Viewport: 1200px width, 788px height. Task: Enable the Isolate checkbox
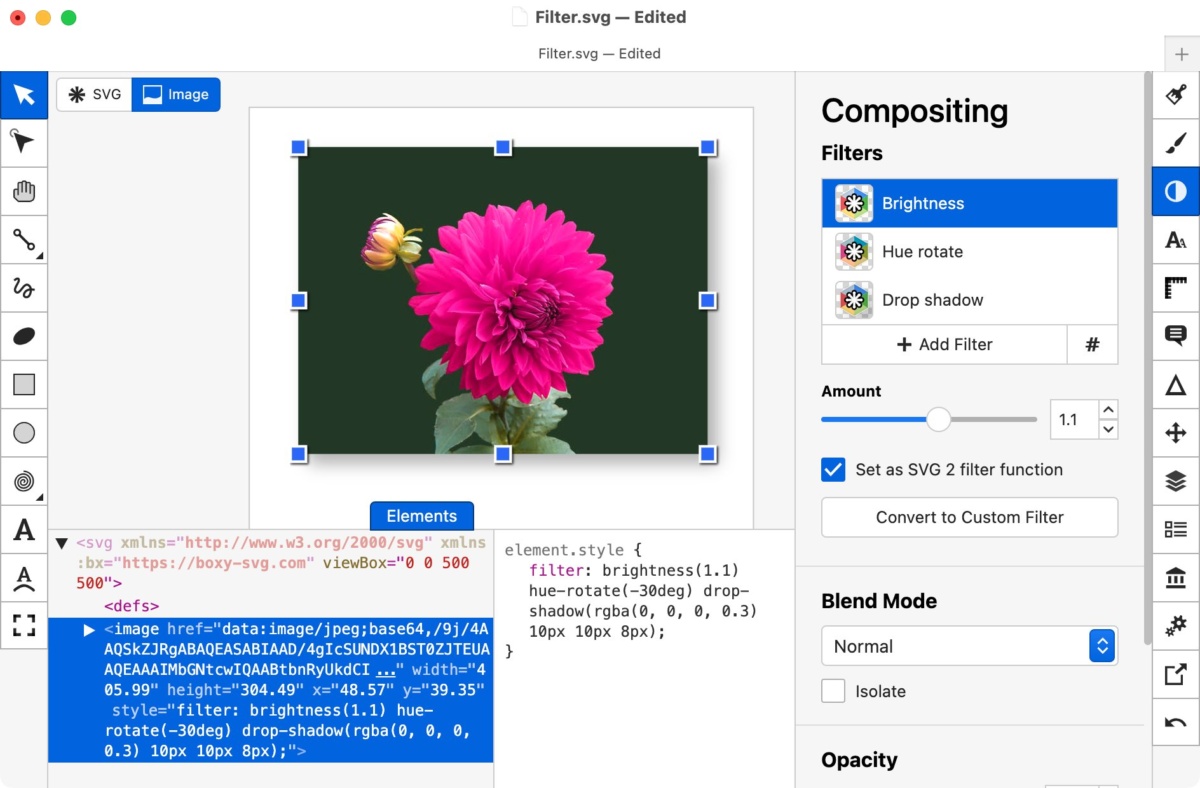[x=833, y=691]
